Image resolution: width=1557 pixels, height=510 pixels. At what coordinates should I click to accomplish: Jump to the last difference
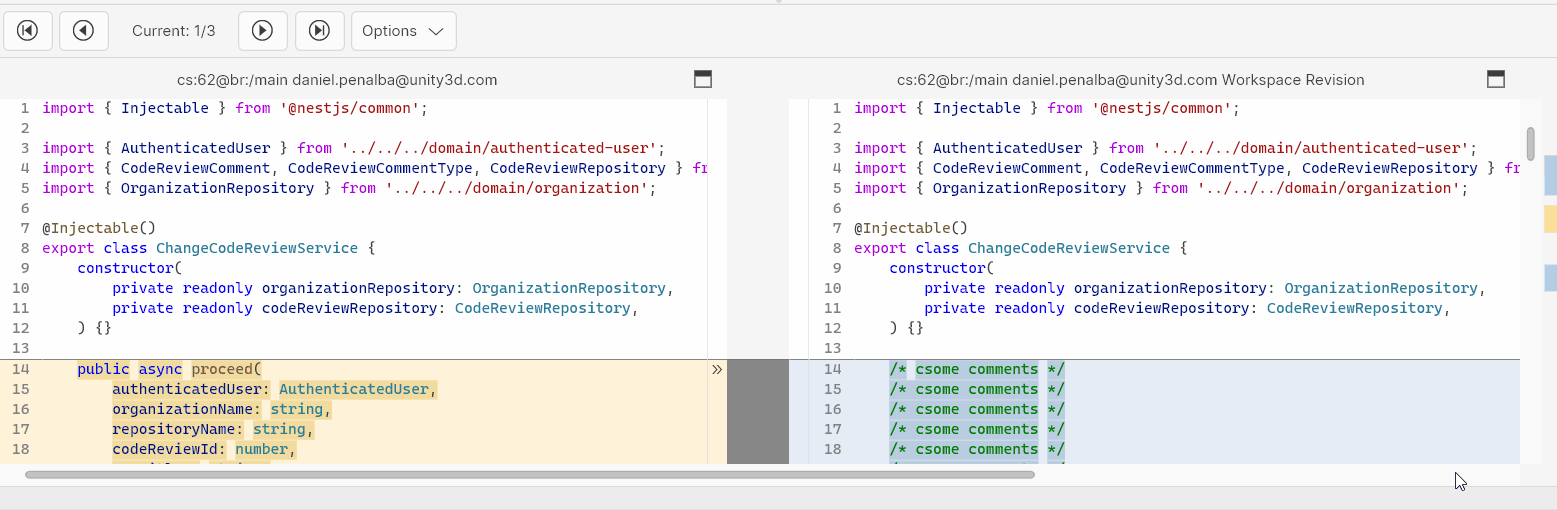tap(320, 31)
